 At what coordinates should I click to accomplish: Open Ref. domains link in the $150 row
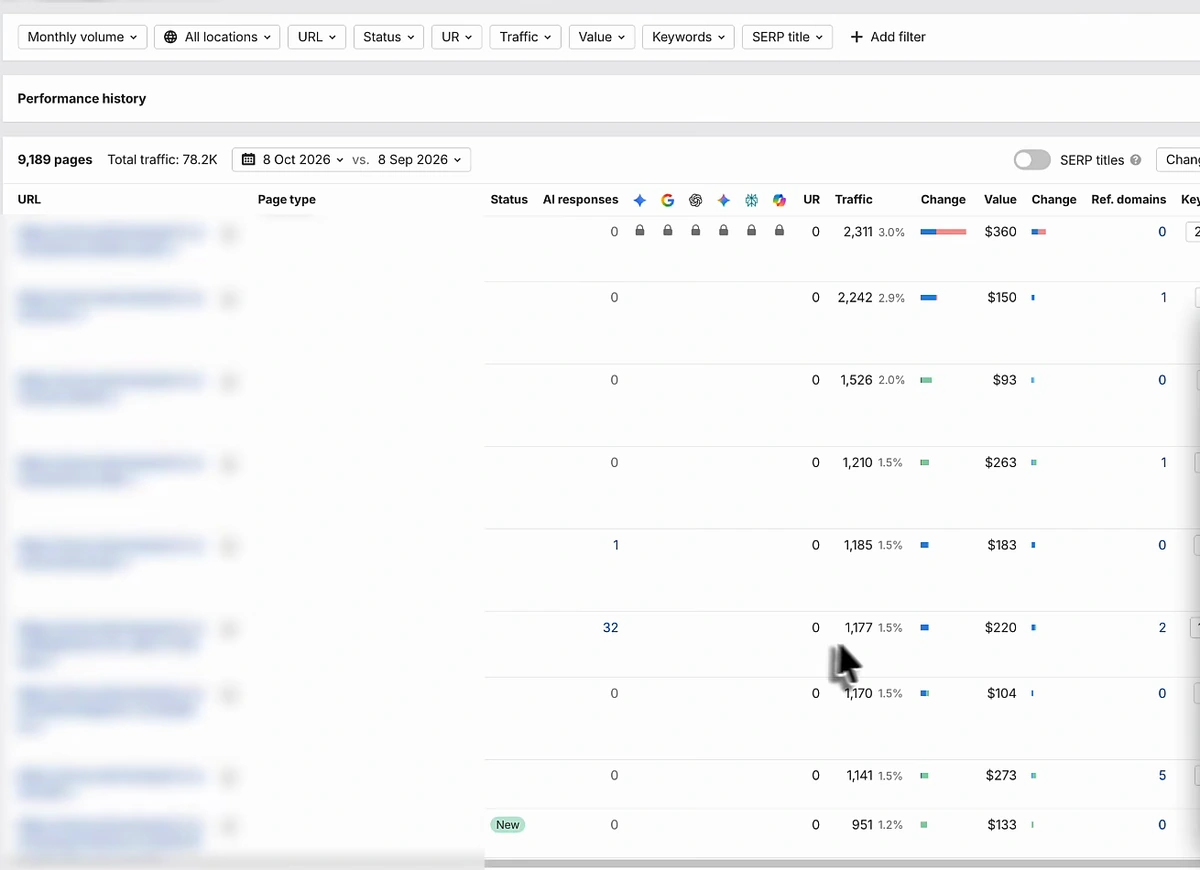[x=1164, y=298]
